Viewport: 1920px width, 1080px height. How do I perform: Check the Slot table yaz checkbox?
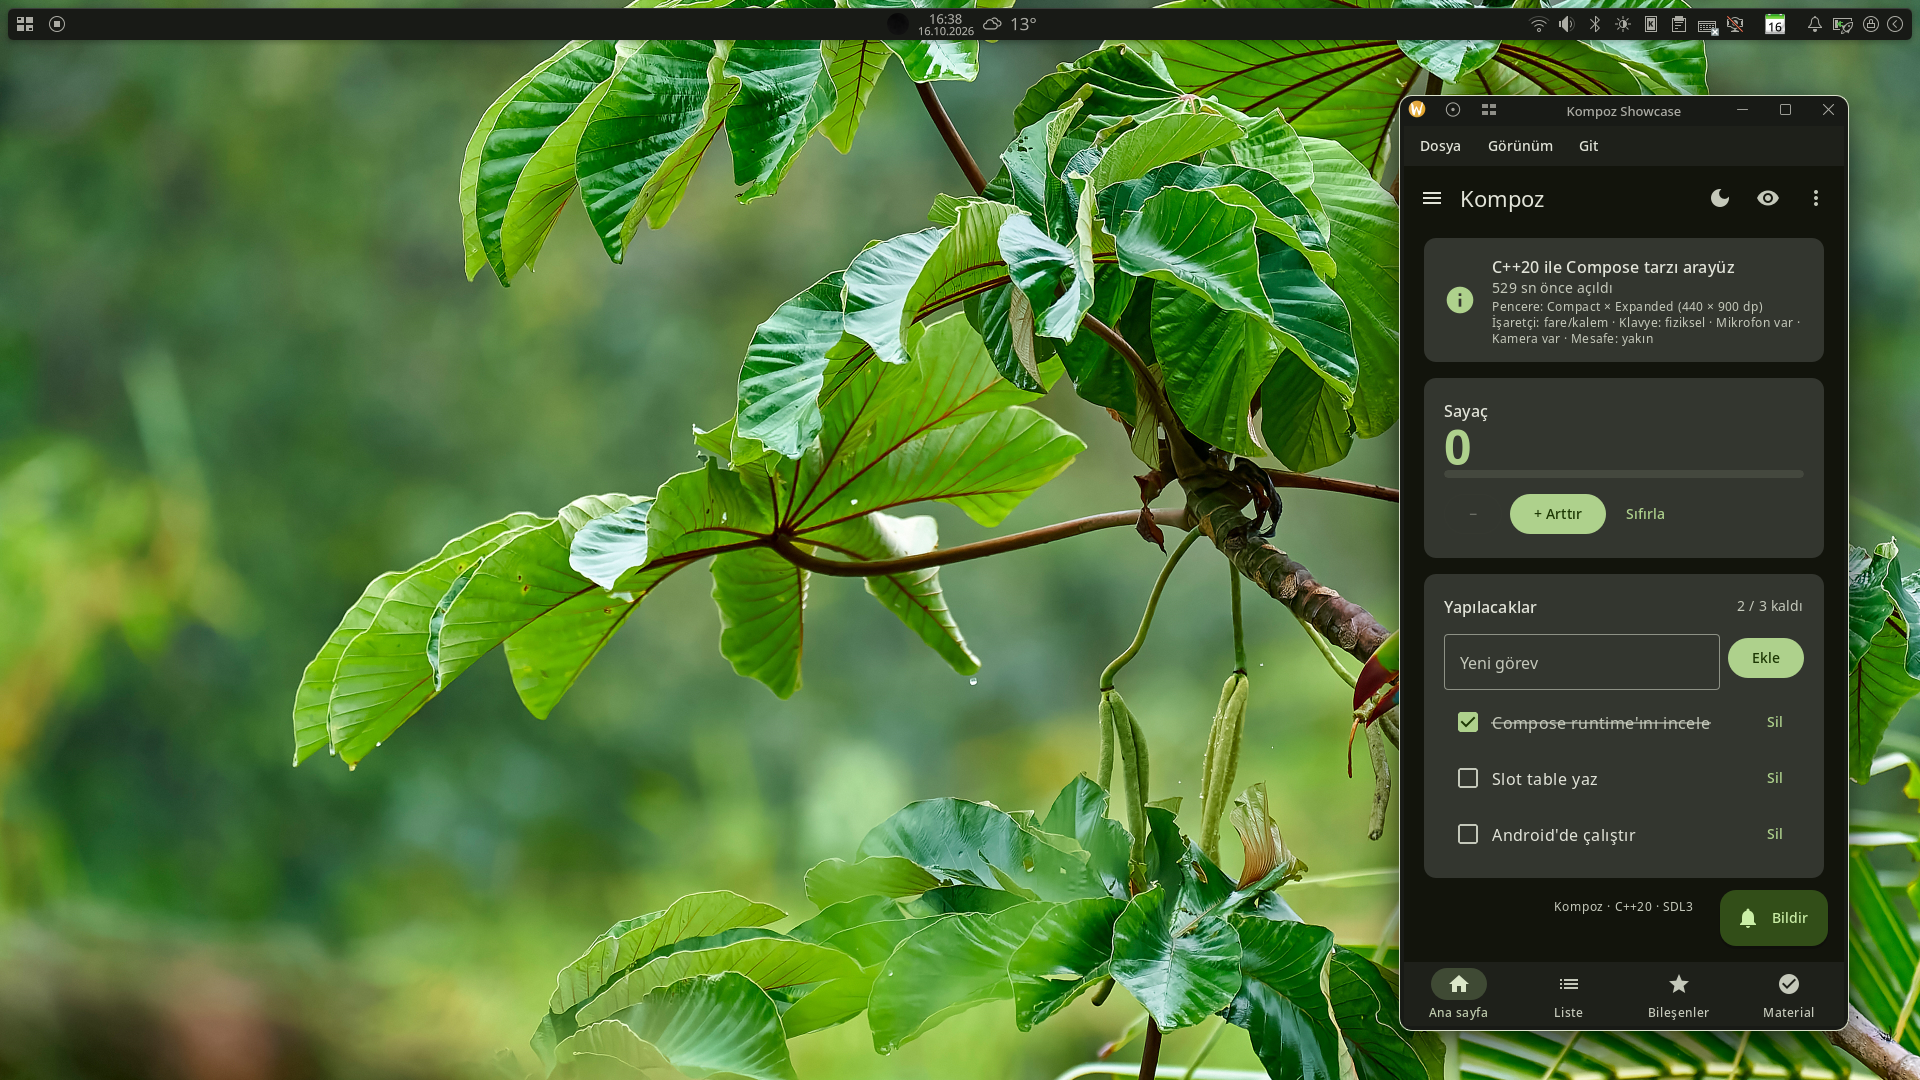click(x=1468, y=778)
